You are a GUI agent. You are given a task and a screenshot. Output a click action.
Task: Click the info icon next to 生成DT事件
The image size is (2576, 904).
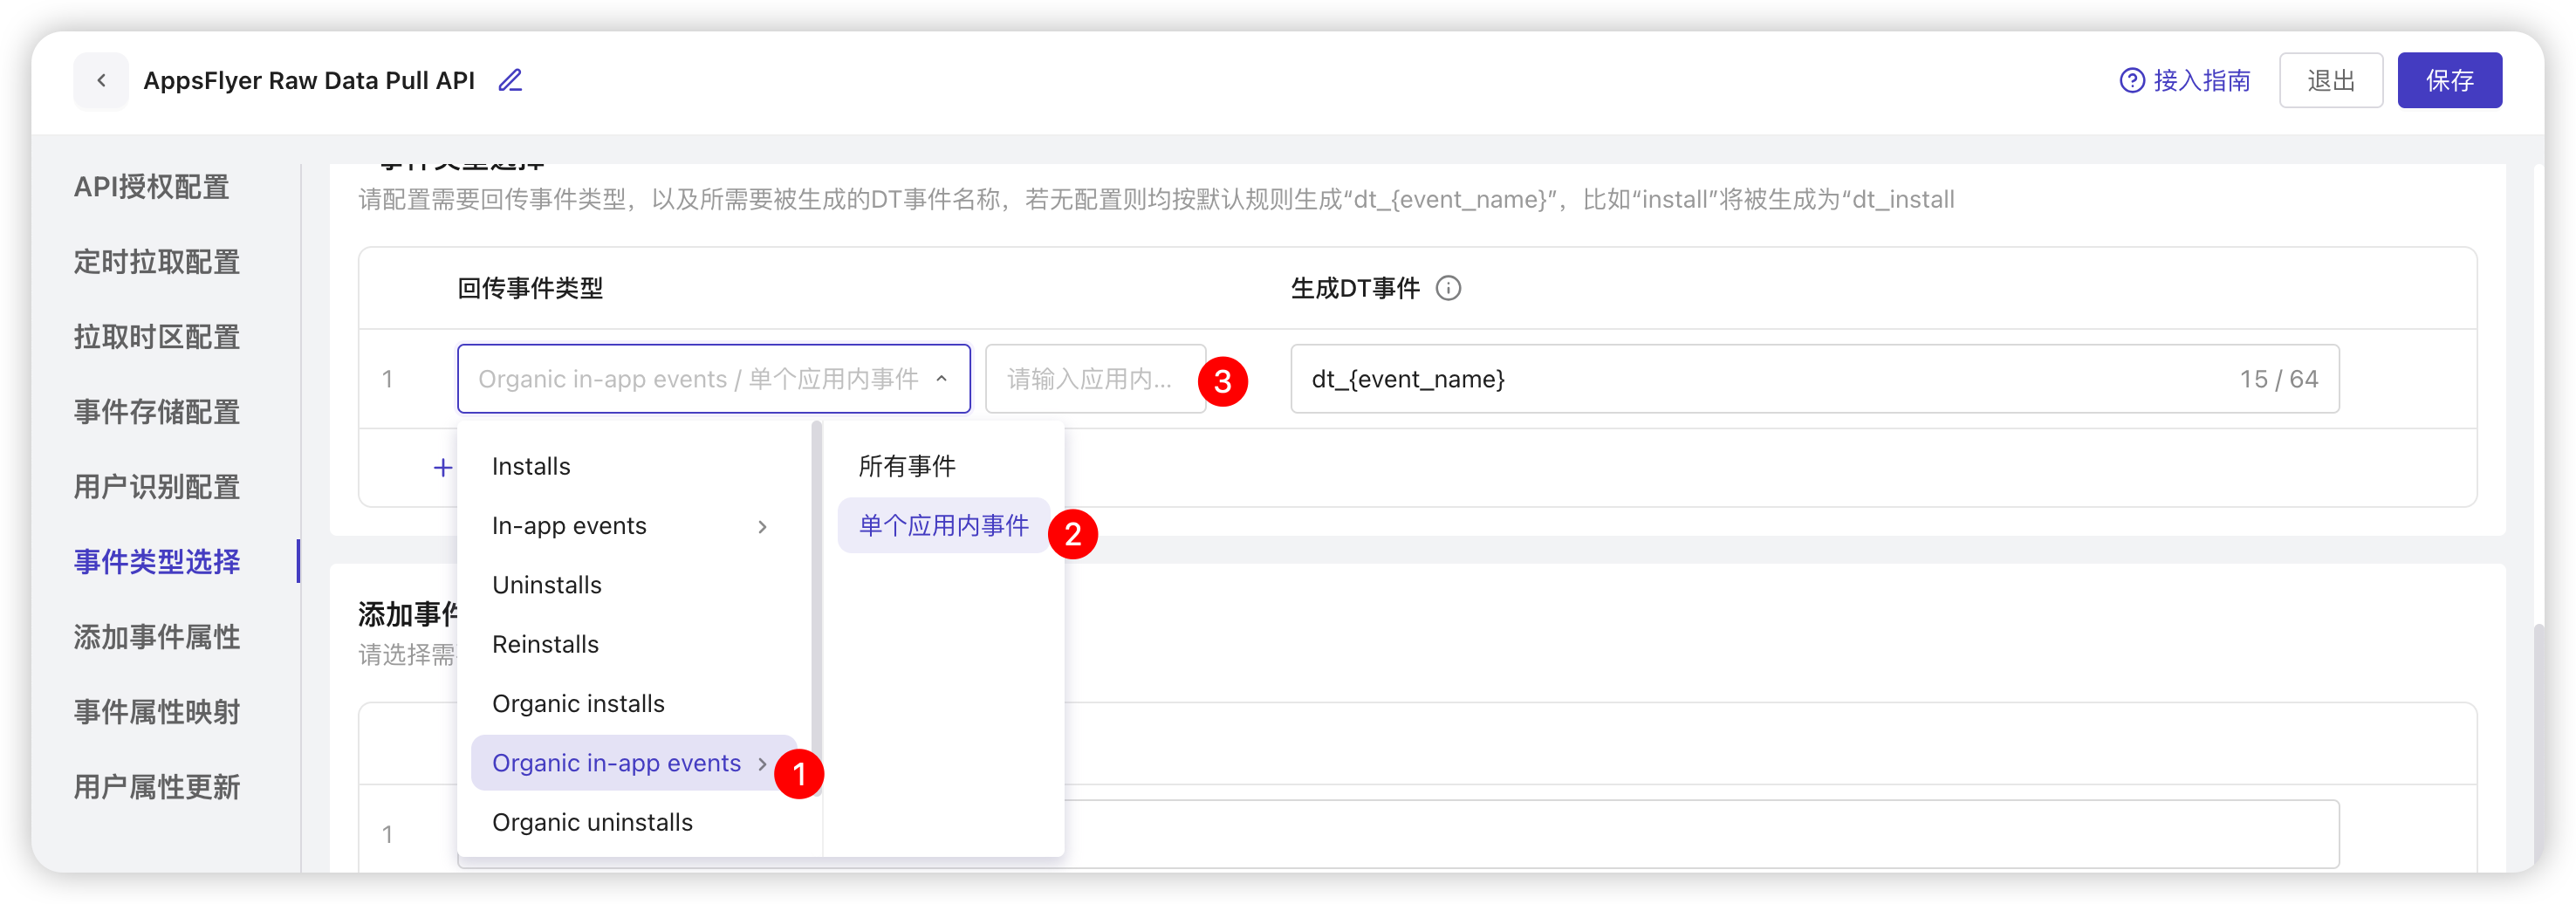(1448, 288)
